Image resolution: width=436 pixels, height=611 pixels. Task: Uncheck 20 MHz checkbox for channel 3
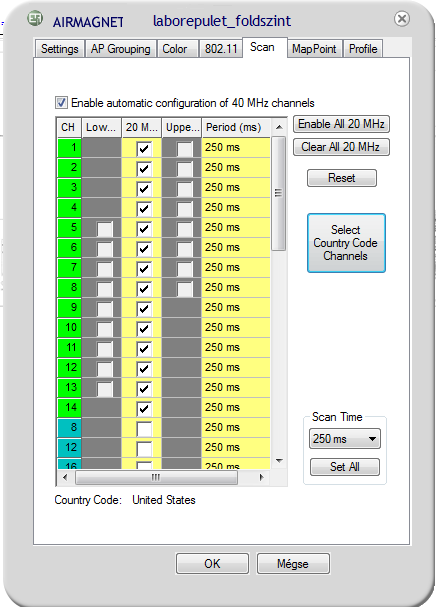point(144,188)
